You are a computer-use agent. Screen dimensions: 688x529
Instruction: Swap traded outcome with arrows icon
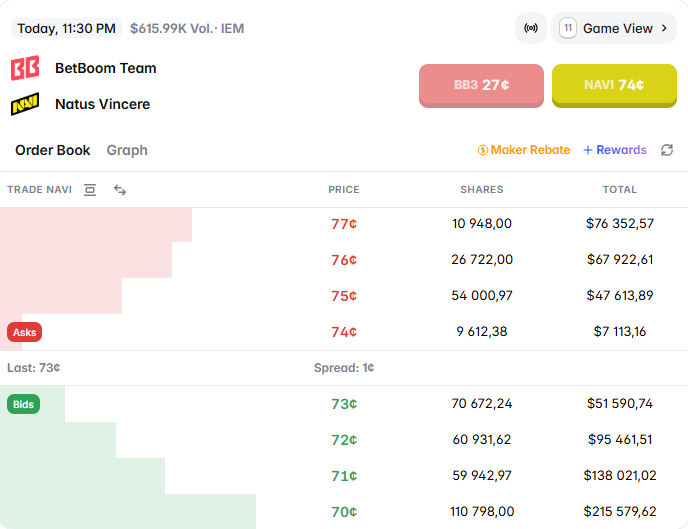tap(120, 189)
